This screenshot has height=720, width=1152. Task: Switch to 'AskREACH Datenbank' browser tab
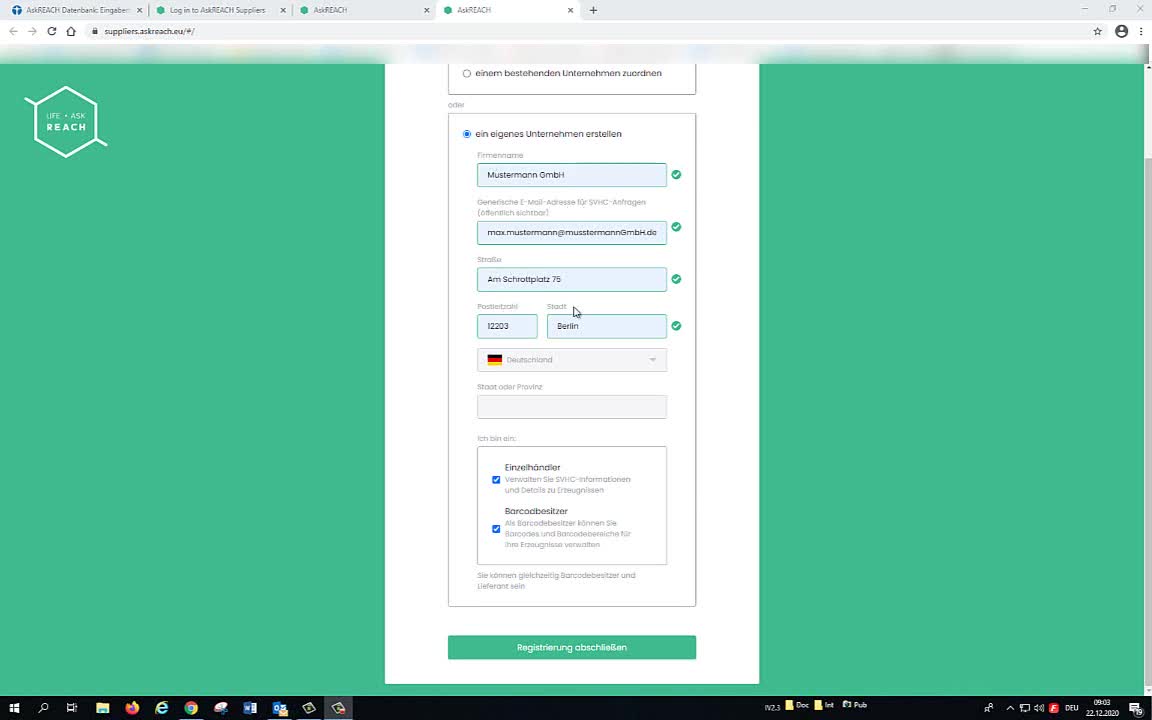click(76, 10)
